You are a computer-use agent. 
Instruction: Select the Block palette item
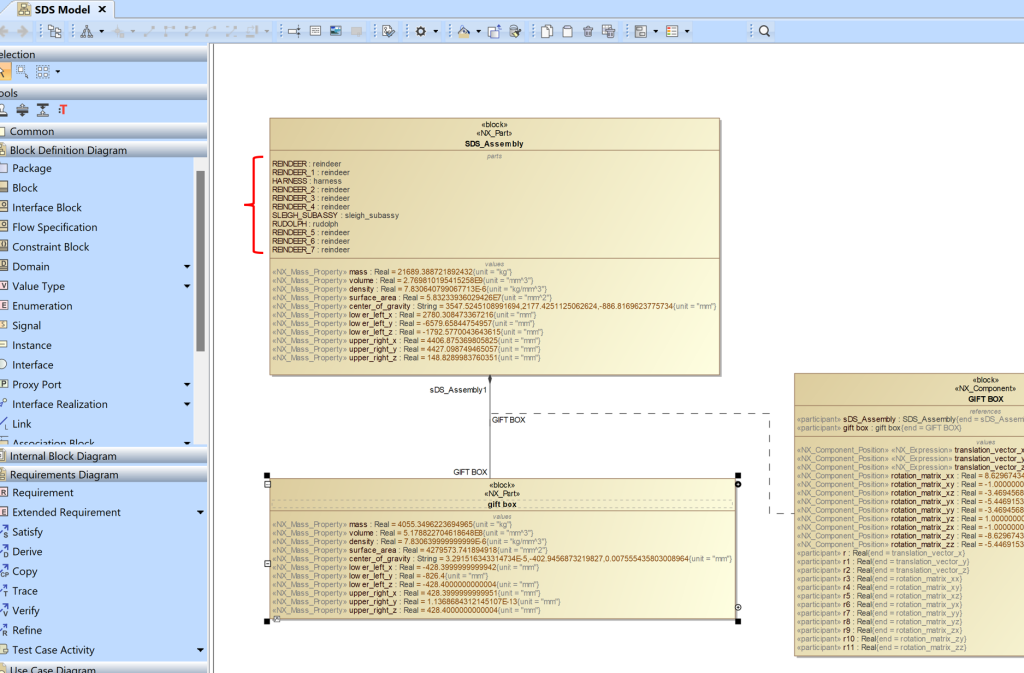[x=25, y=188]
